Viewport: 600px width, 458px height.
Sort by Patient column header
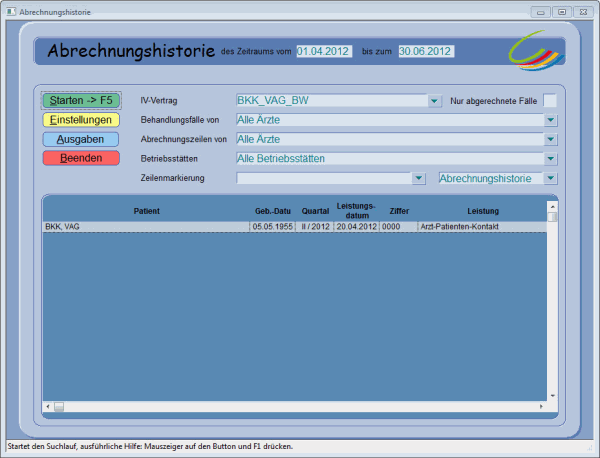145,211
